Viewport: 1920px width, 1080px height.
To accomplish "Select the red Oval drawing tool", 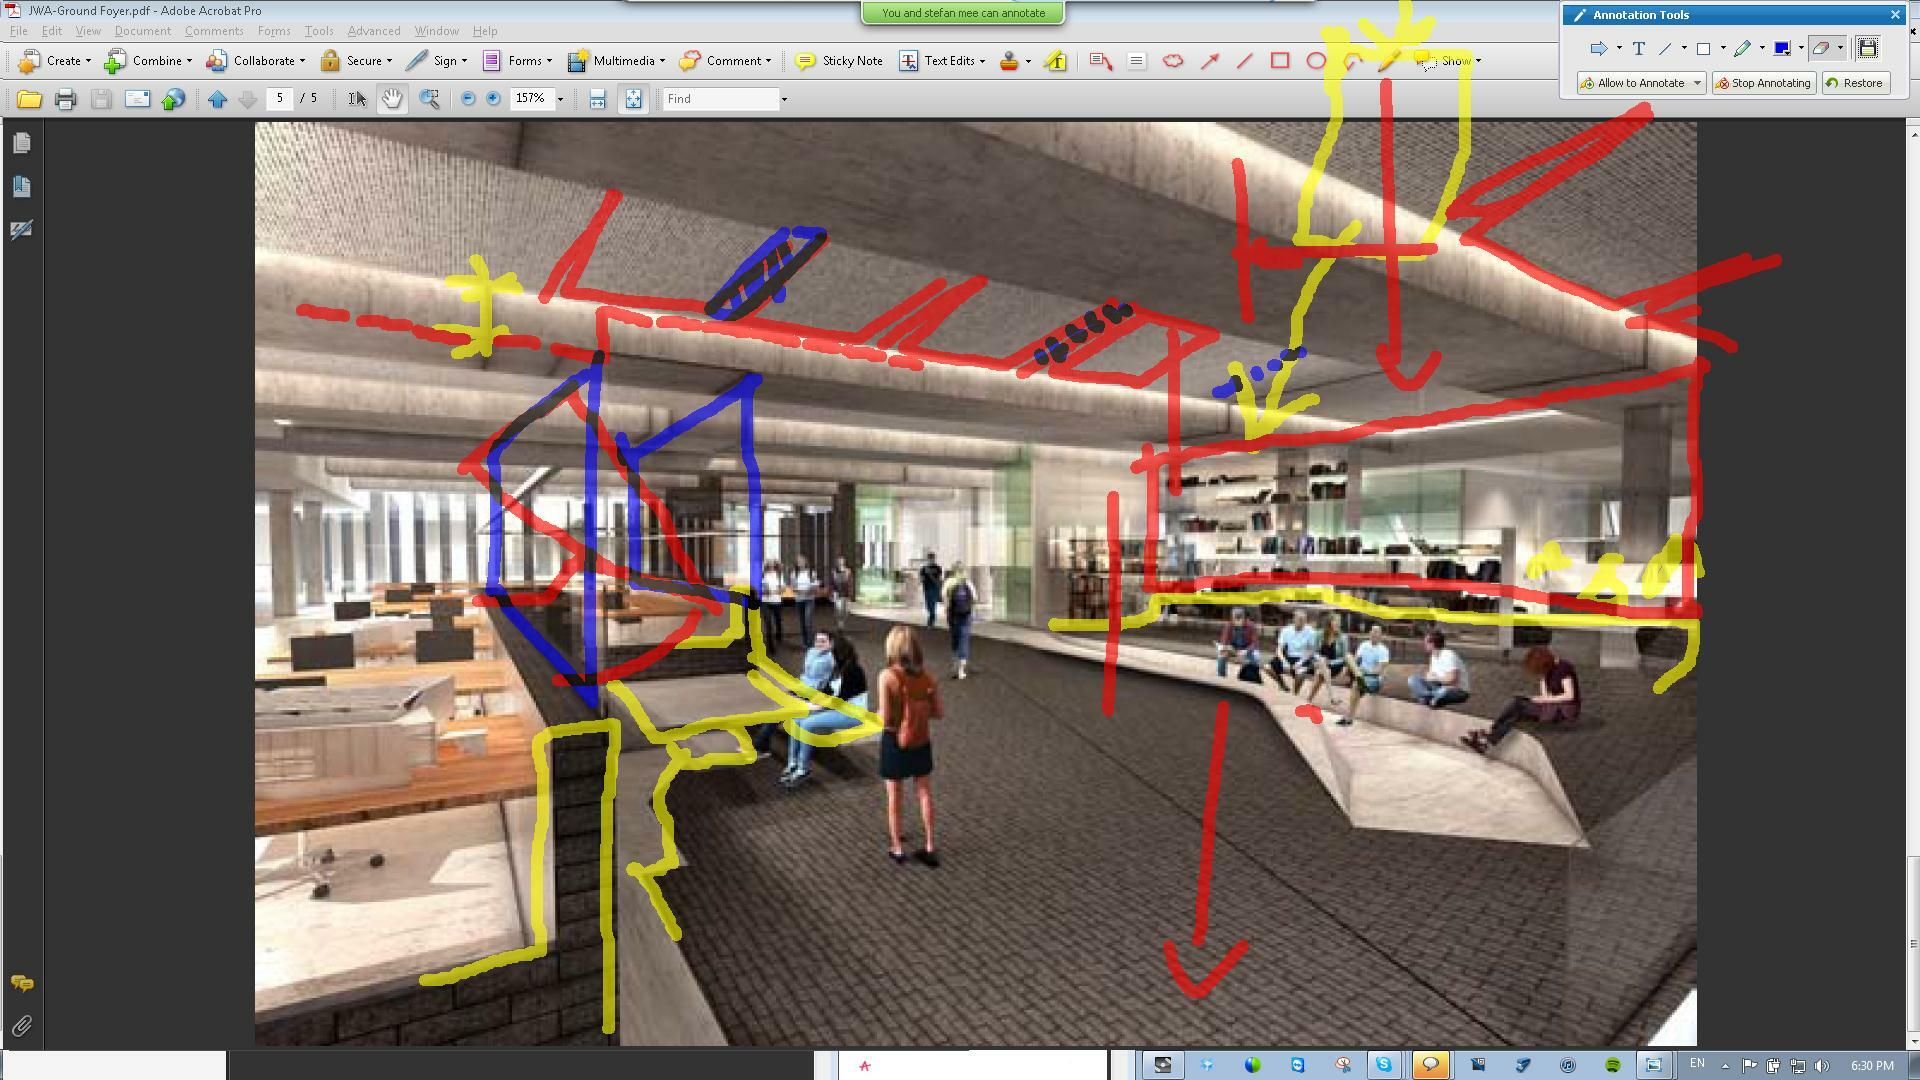I will click(1316, 61).
